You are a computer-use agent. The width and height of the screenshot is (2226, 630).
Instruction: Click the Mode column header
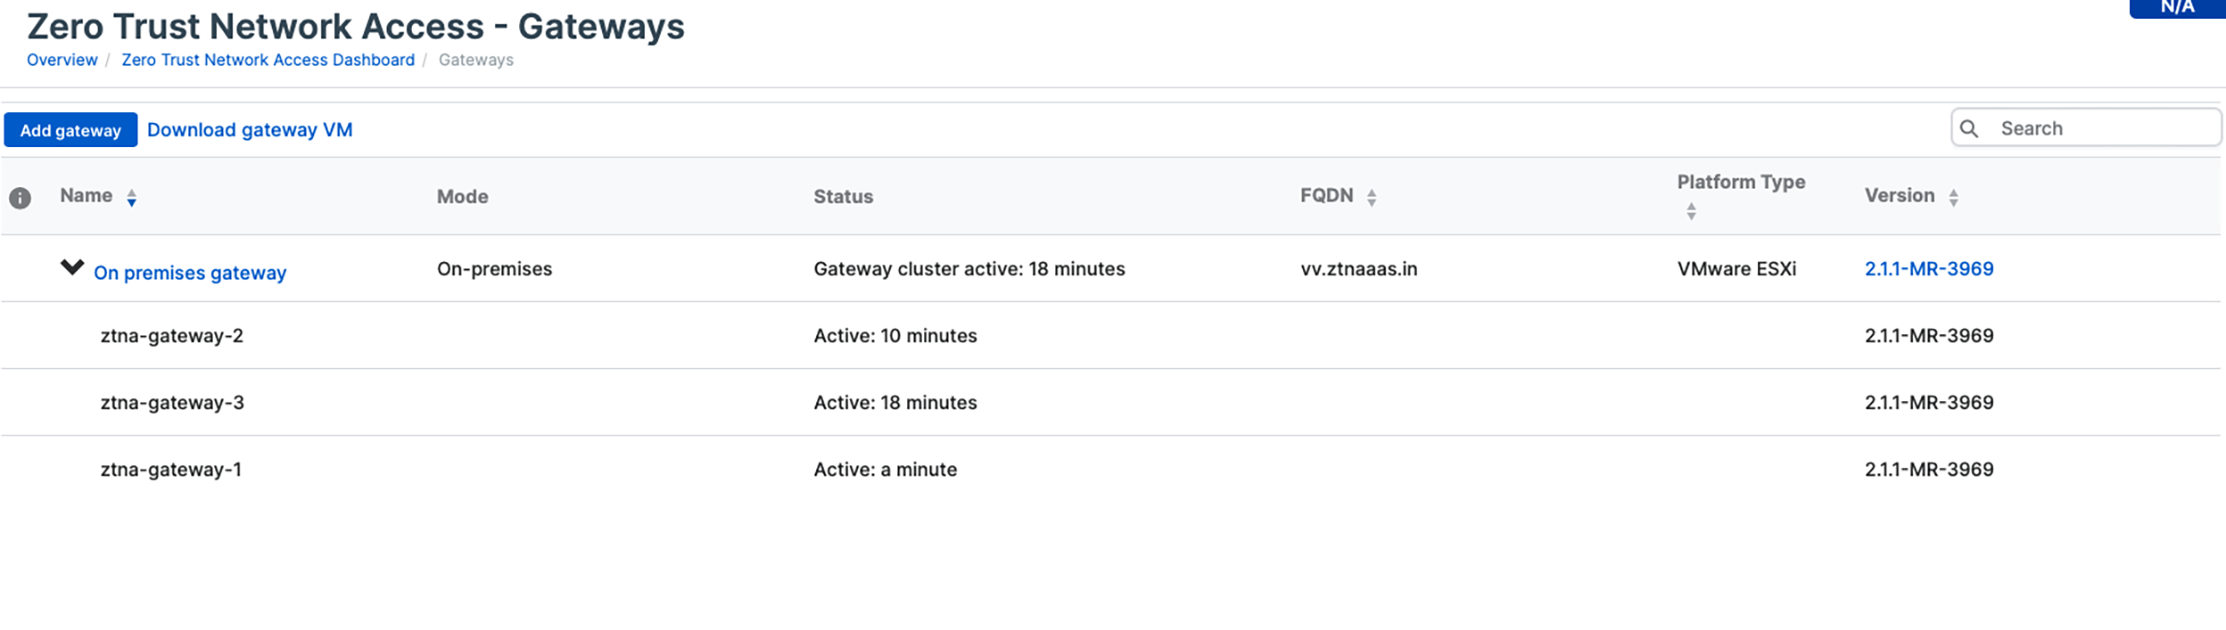pyautogui.click(x=462, y=197)
